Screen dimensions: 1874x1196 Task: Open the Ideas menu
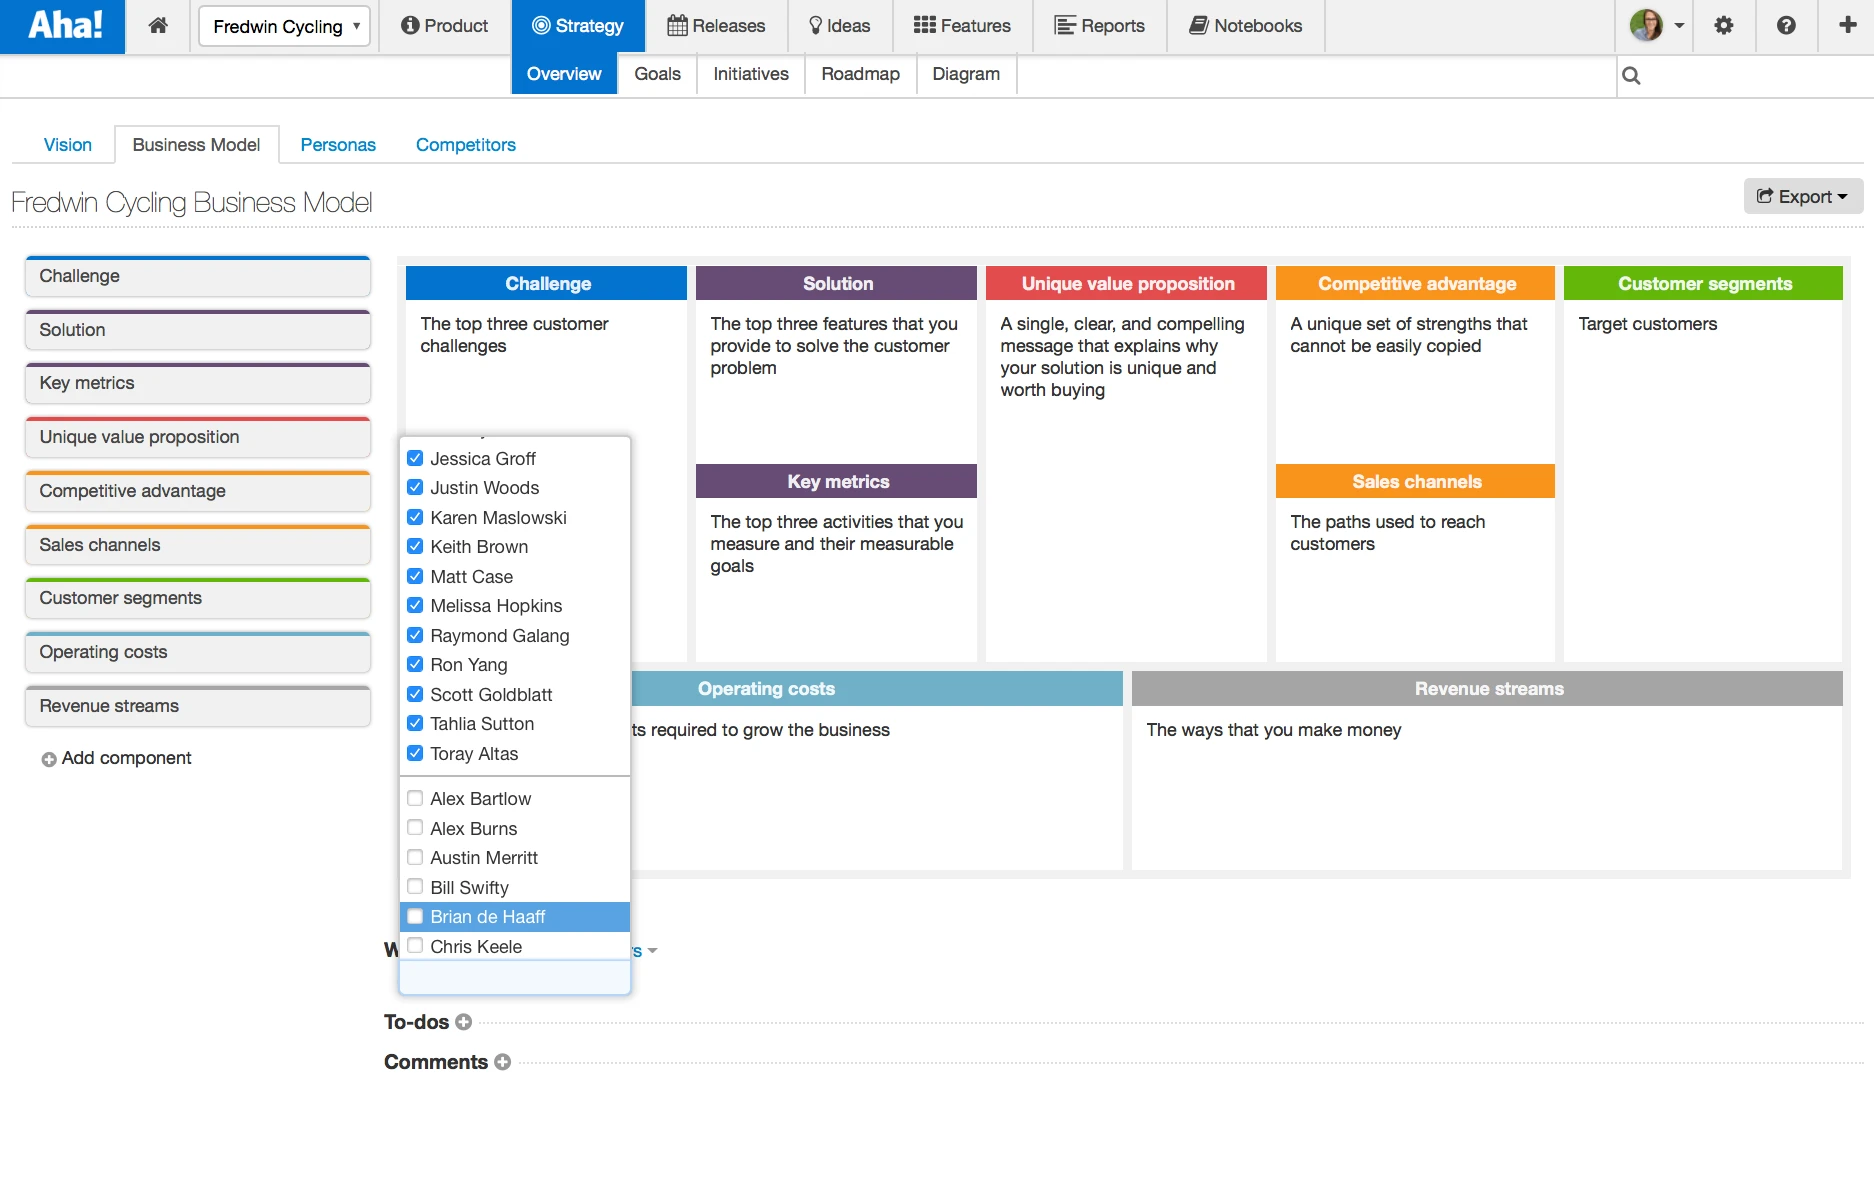839,26
